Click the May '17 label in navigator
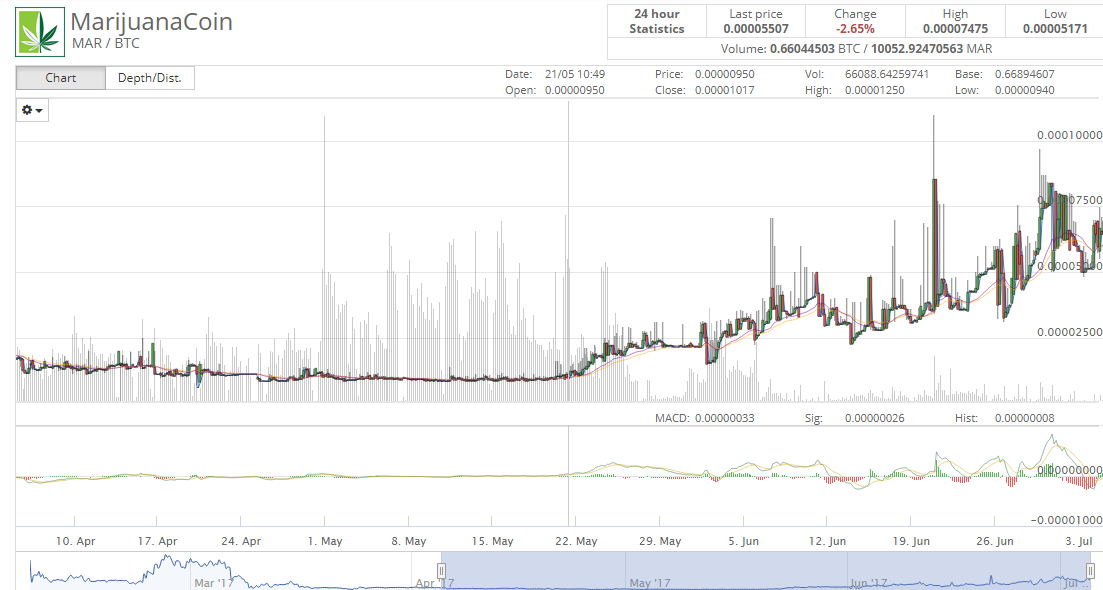 [x=650, y=582]
